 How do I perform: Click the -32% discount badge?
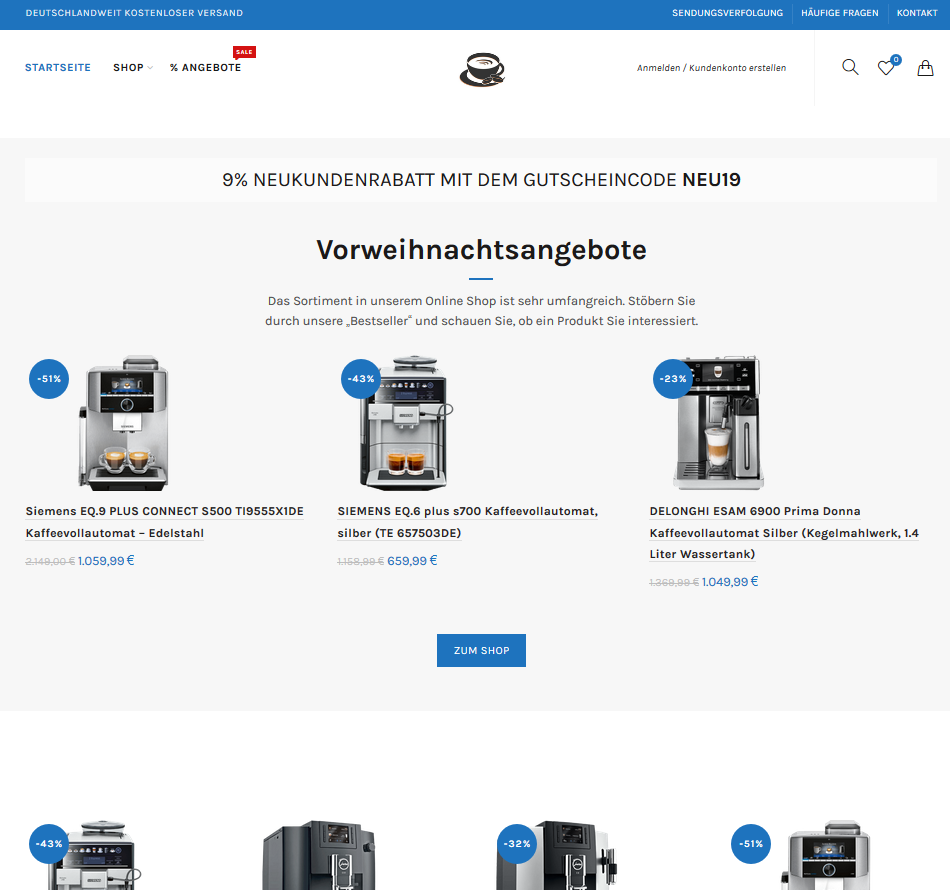pos(517,843)
